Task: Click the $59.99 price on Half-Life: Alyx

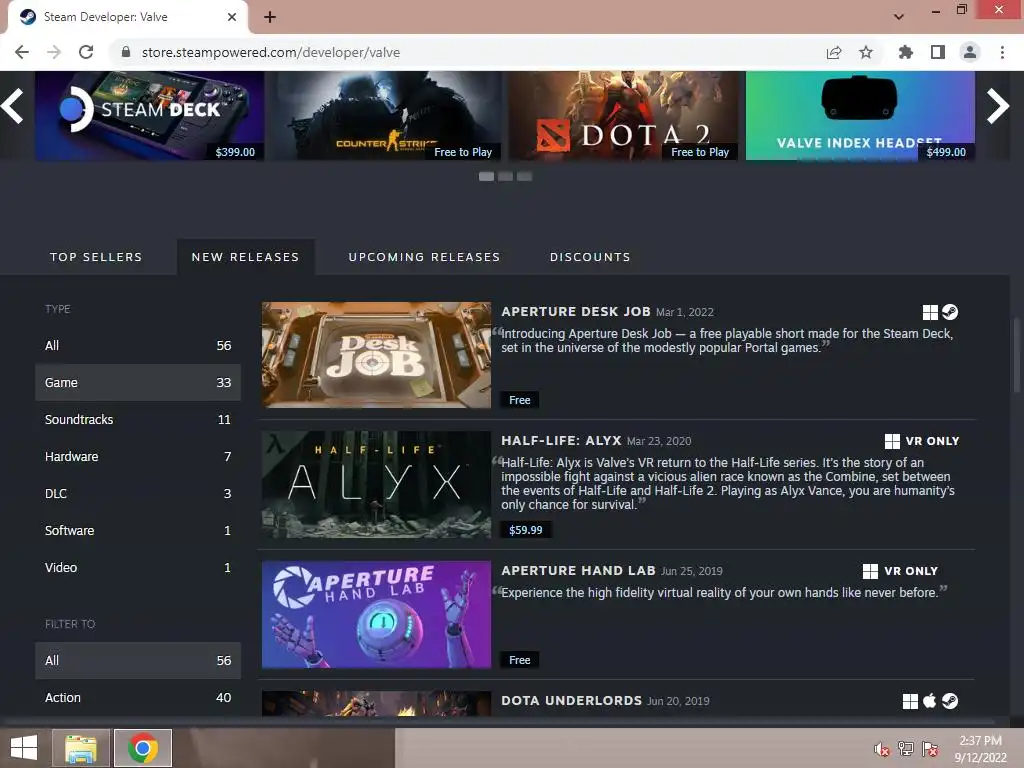Action: pyautogui.click(x=526, y=530)
